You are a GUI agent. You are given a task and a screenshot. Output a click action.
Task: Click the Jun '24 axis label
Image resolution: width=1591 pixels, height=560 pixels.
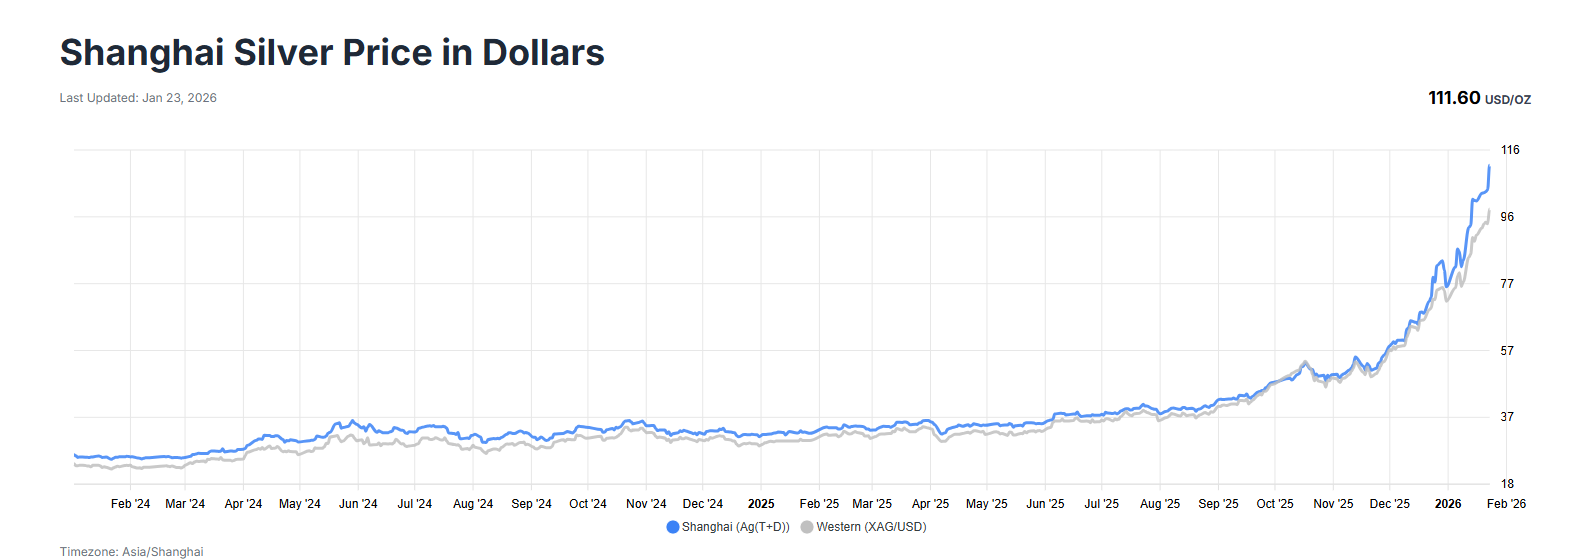pos(358,504)
